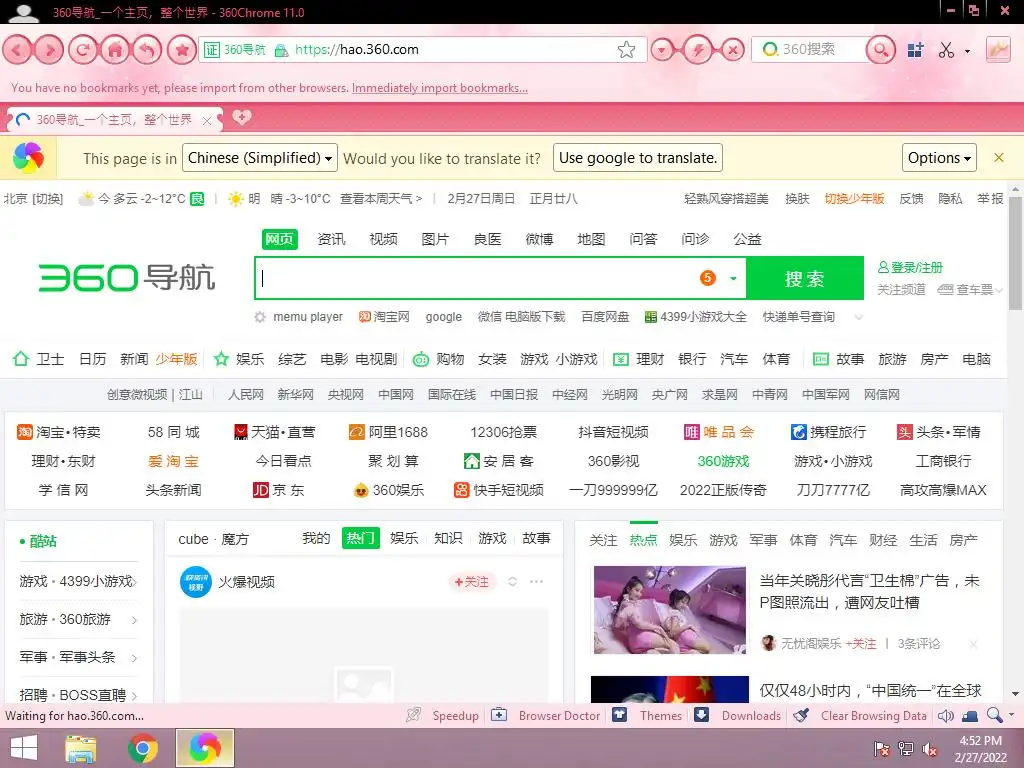Image resolution: width=1024 pixels, height=768 pixels.
Task: Click the undo closed tab icon
Action: pyautogui.click(x=148, y=50)
